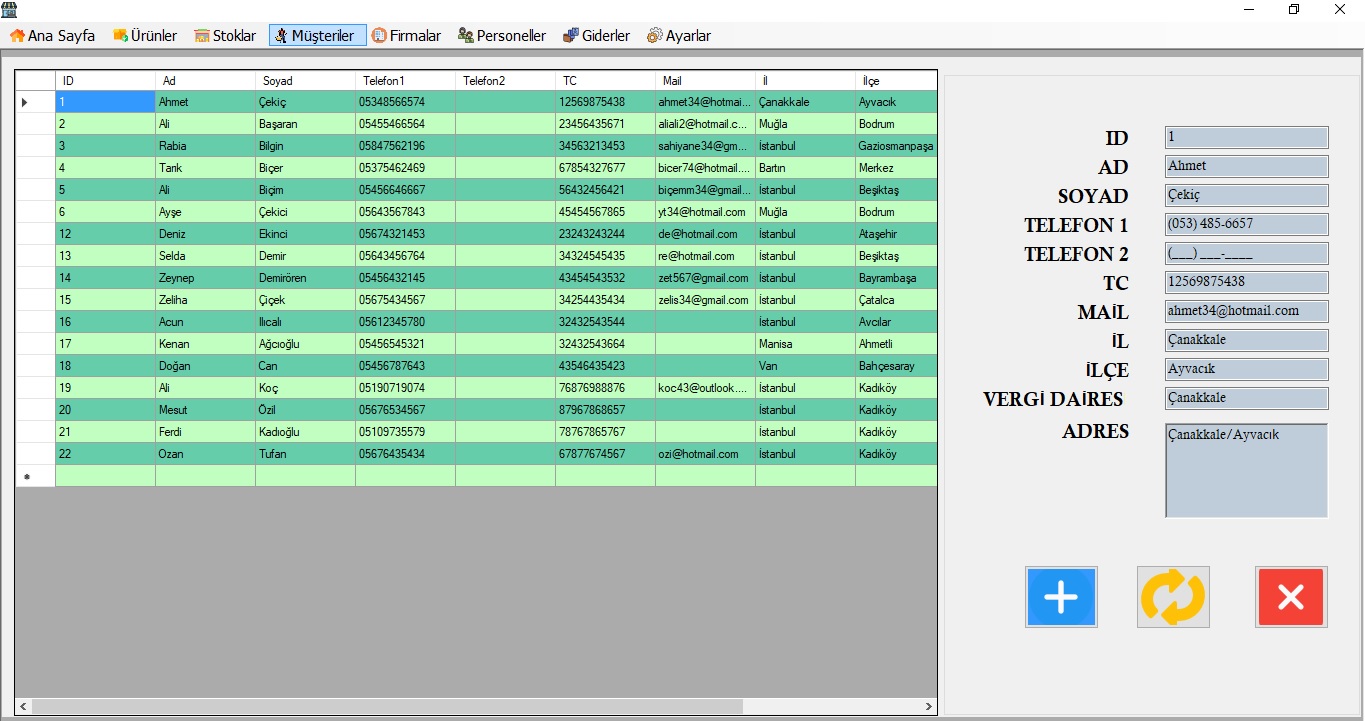Select the Müşteriler menu item

pos(317,36)
